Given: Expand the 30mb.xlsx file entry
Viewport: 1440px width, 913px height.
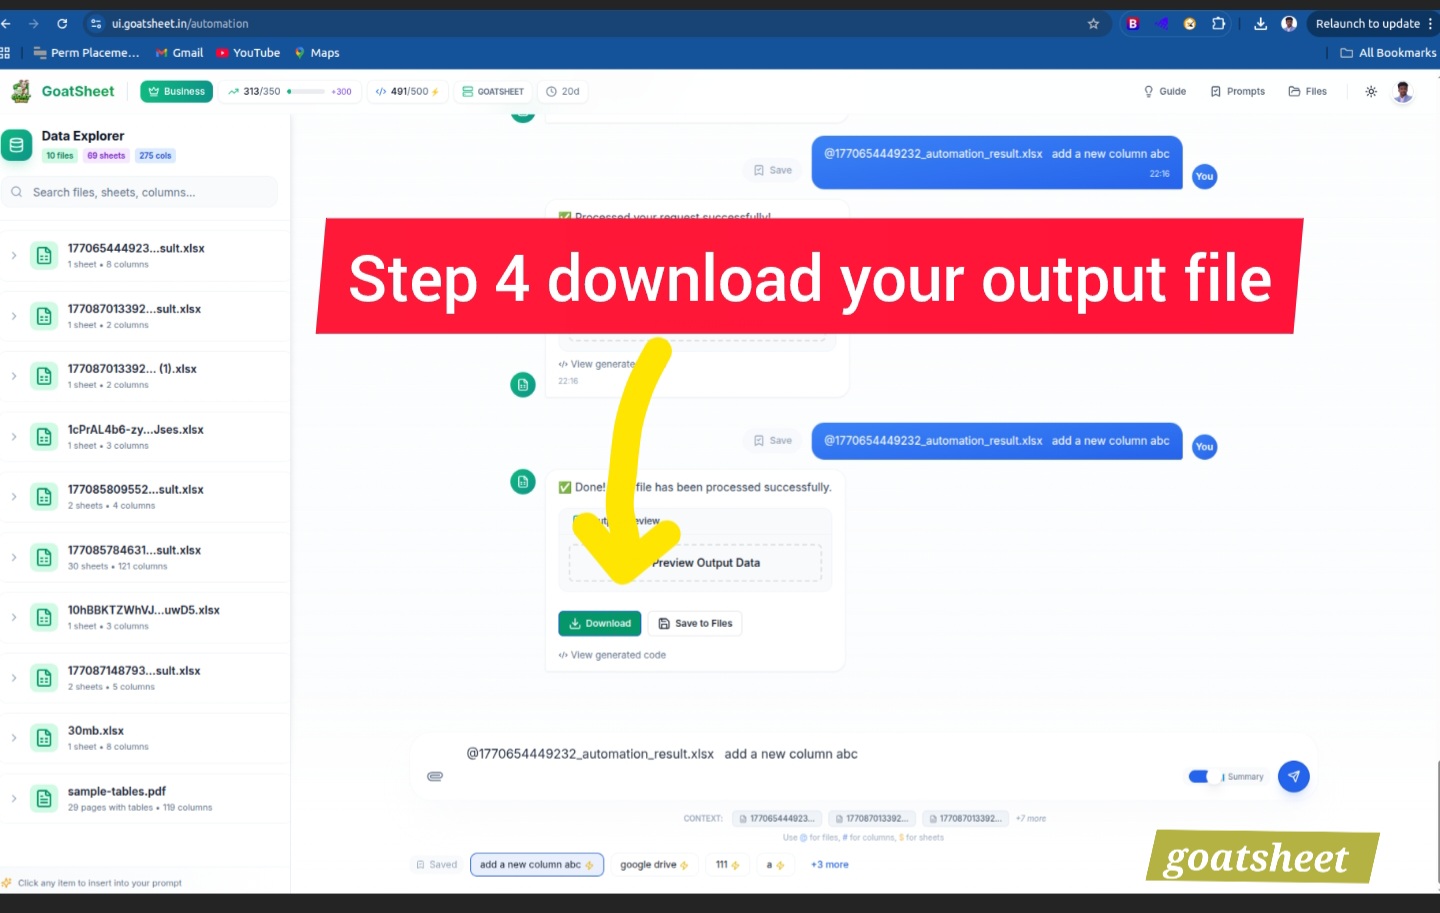Looking at the screenshot, I should click(14, 737).
